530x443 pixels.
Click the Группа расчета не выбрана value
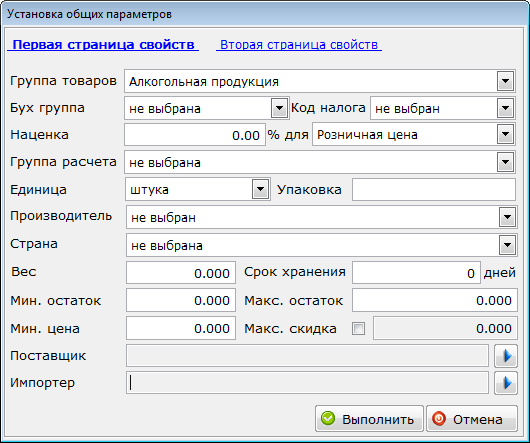coord(165,163)
